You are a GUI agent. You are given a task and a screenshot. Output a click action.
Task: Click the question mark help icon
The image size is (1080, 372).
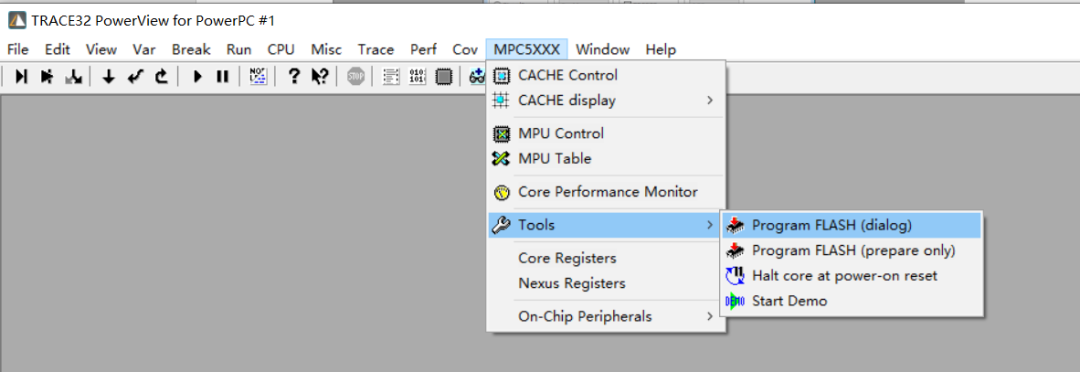[294, 76]
